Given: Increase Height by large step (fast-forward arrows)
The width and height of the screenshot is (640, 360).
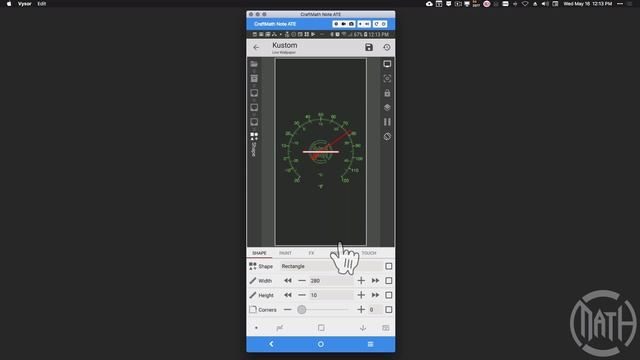Looking at the screenshot, I should (x=375, y=295).
